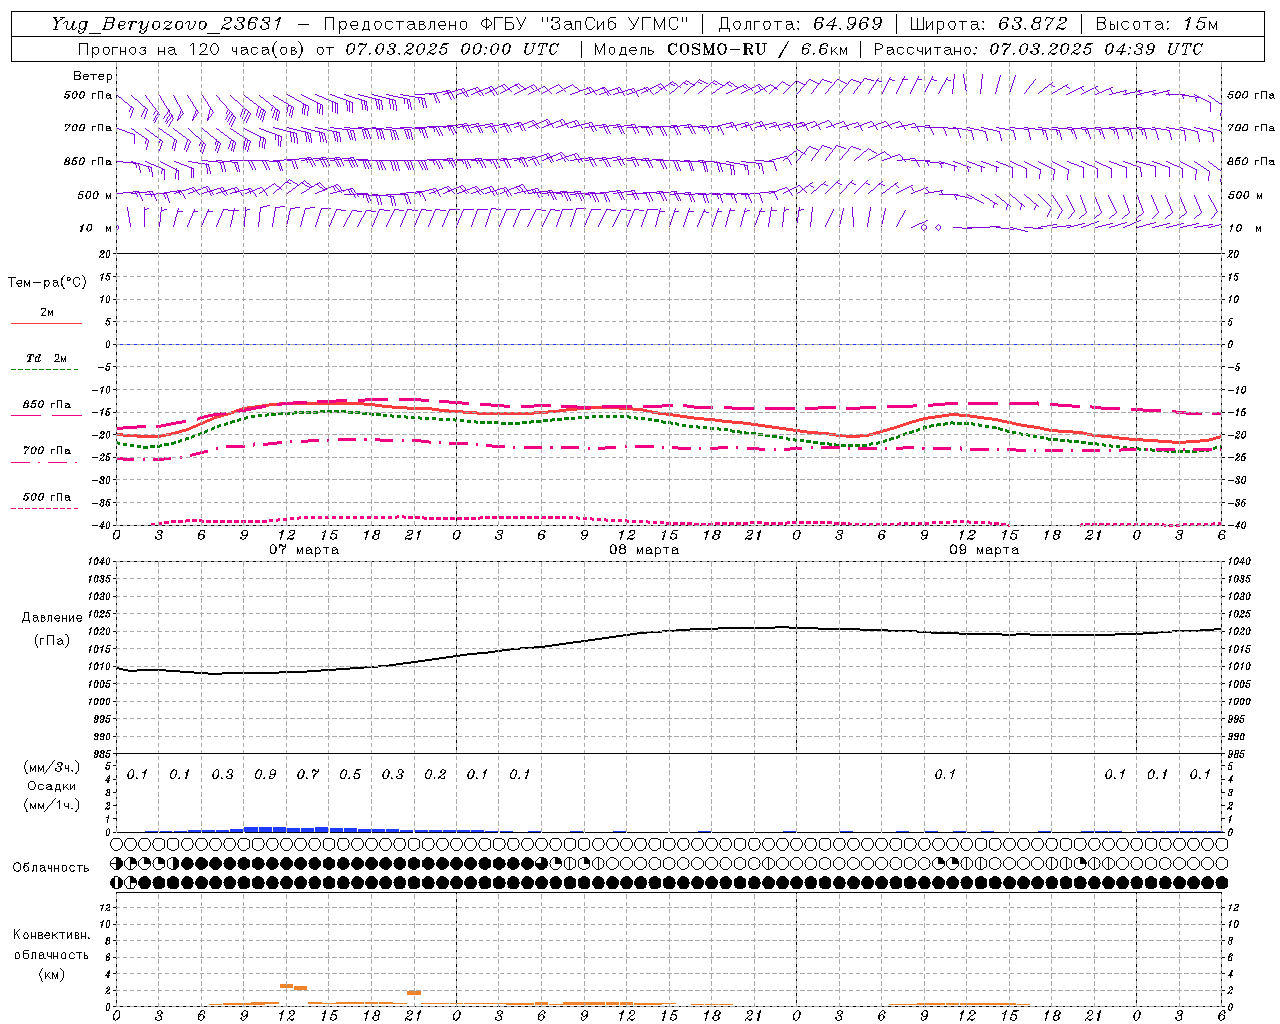Select the Высота: 15м header value
1280x1024 pixels.
(1157, 24)
